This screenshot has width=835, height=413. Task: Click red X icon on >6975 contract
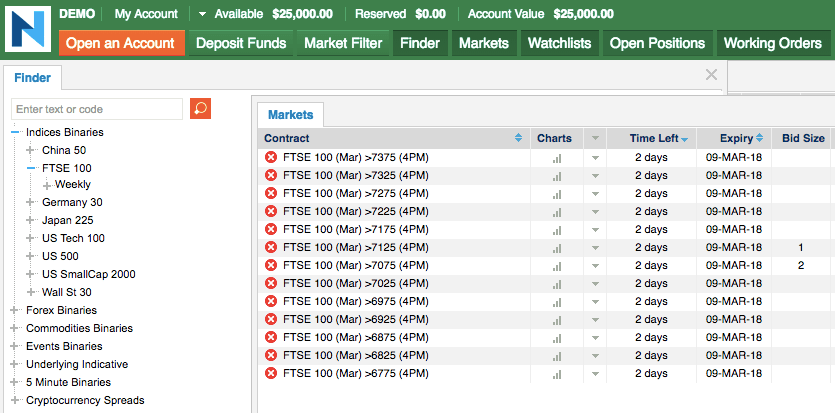[271, 301]
